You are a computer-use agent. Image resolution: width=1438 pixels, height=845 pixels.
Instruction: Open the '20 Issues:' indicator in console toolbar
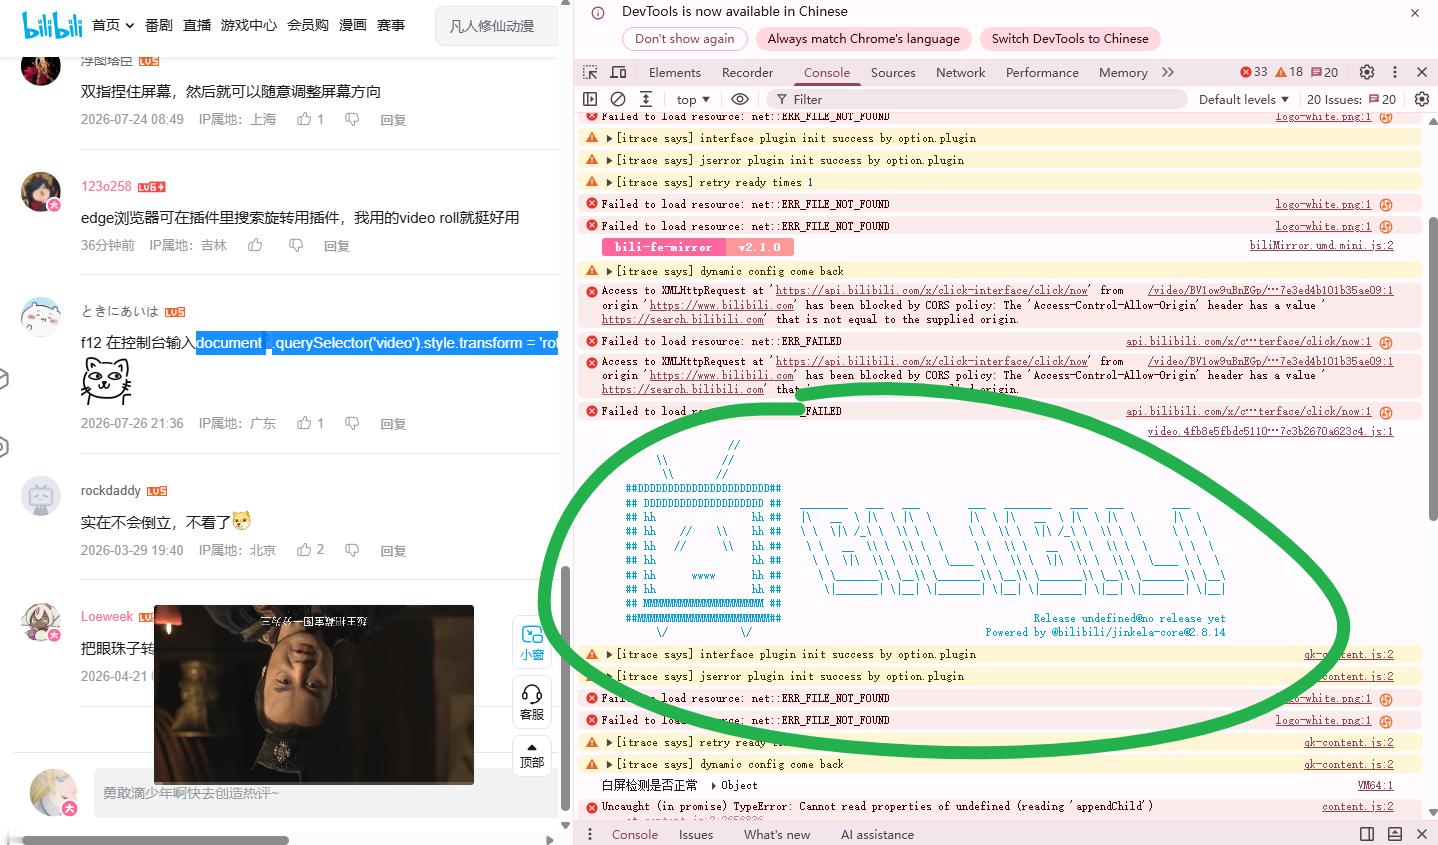(x=1351, y=99)
